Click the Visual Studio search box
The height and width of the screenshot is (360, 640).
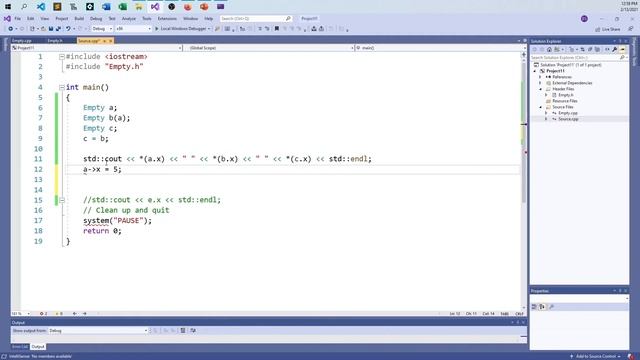point(256,19)
